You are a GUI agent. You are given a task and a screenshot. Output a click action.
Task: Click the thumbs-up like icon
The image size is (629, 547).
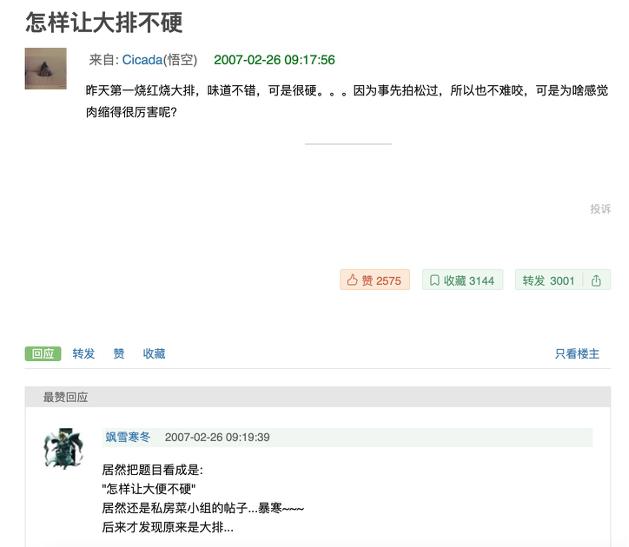[x=352, y=280]
